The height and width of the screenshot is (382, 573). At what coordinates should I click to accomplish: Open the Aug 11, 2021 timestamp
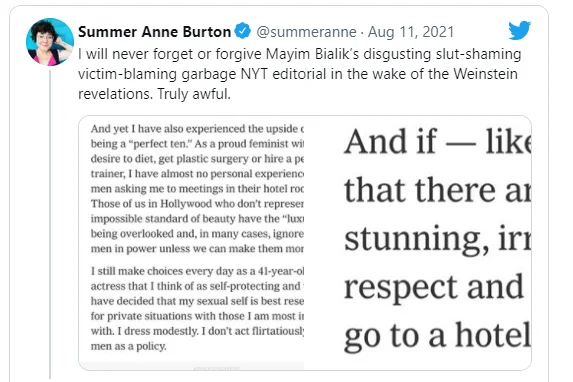coord(411,32)
